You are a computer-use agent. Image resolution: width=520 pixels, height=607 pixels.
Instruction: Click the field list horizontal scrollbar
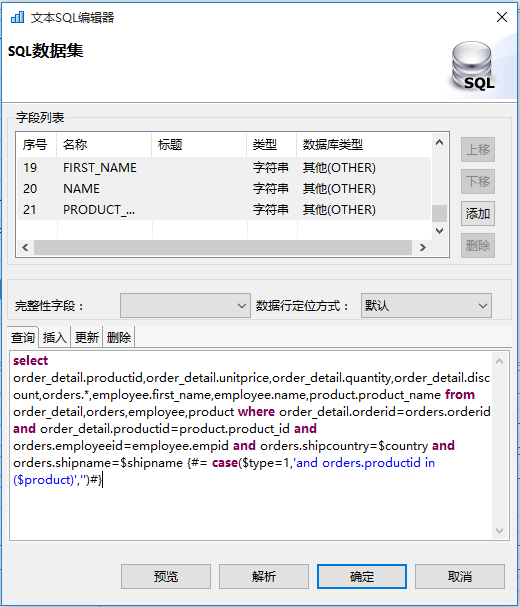(x=223, y=248)
